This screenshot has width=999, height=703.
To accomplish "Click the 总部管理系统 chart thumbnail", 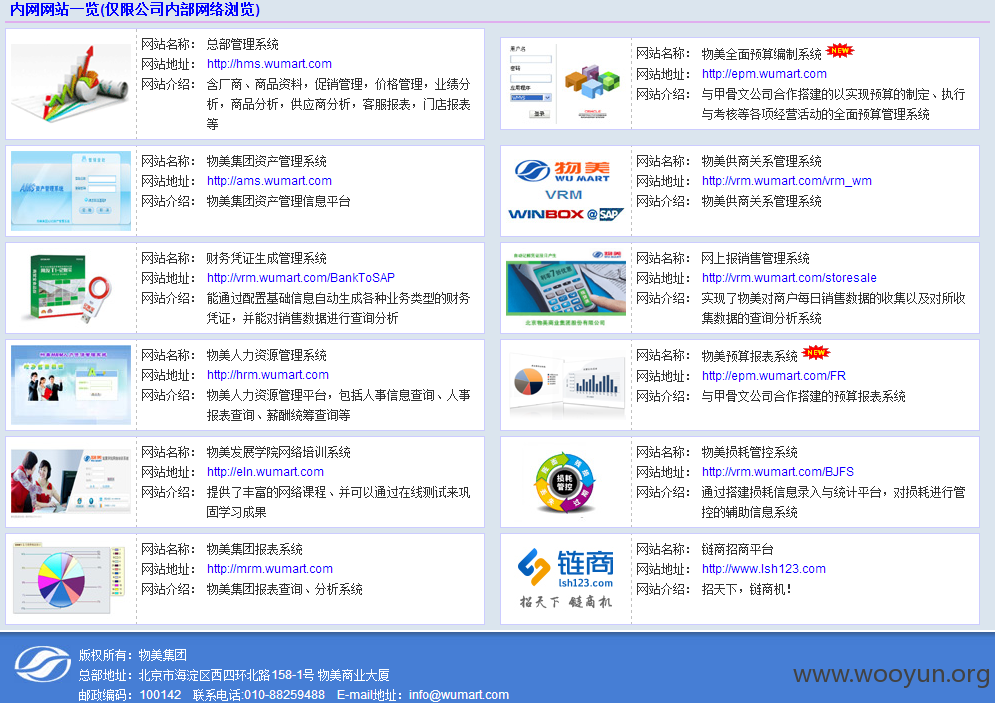I will tap(71, 83).
